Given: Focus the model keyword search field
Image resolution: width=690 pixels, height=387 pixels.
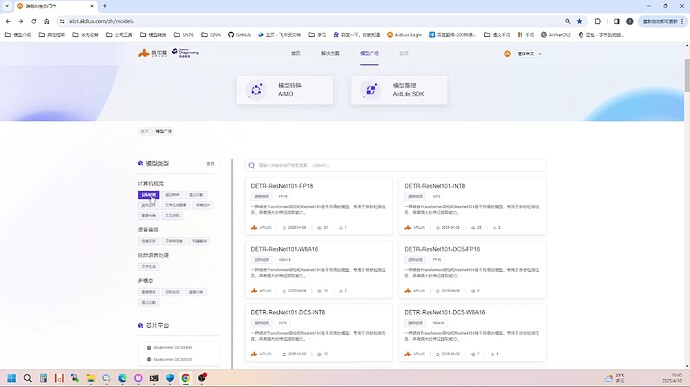Looking at the screenshot, I should tap(396, 166).
